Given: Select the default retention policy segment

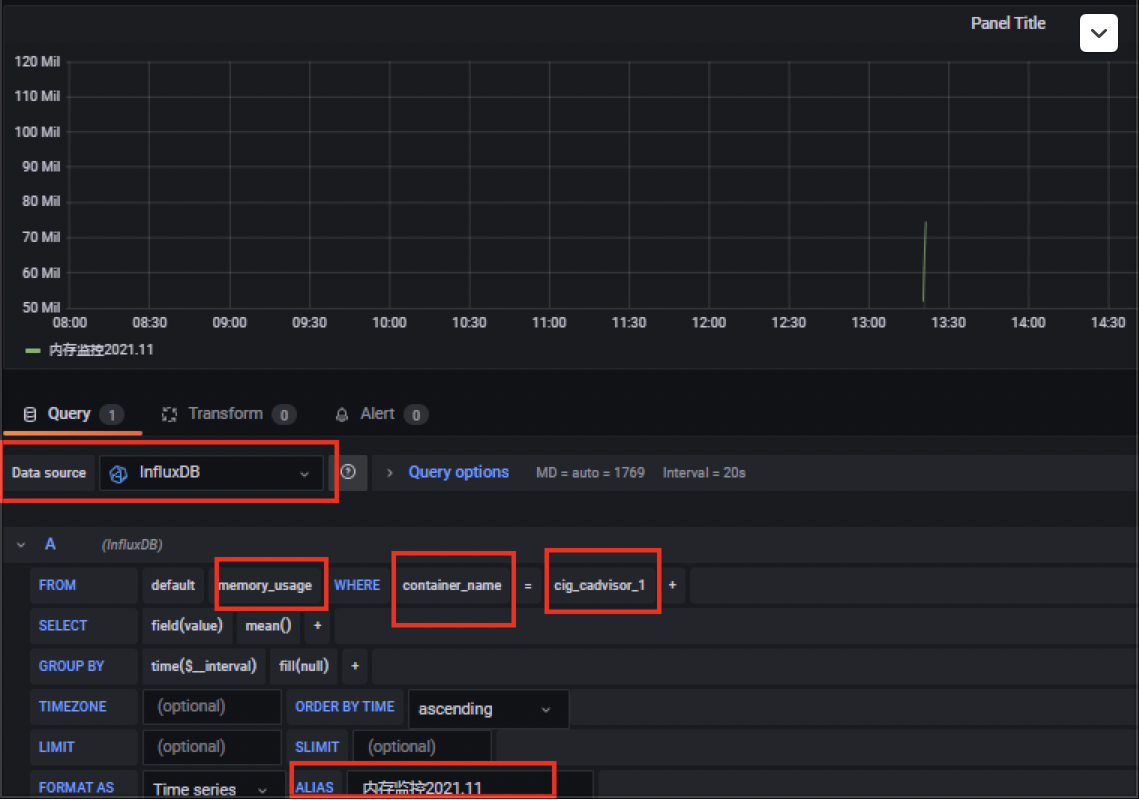Looking at the screenshot, I should 173,585.
